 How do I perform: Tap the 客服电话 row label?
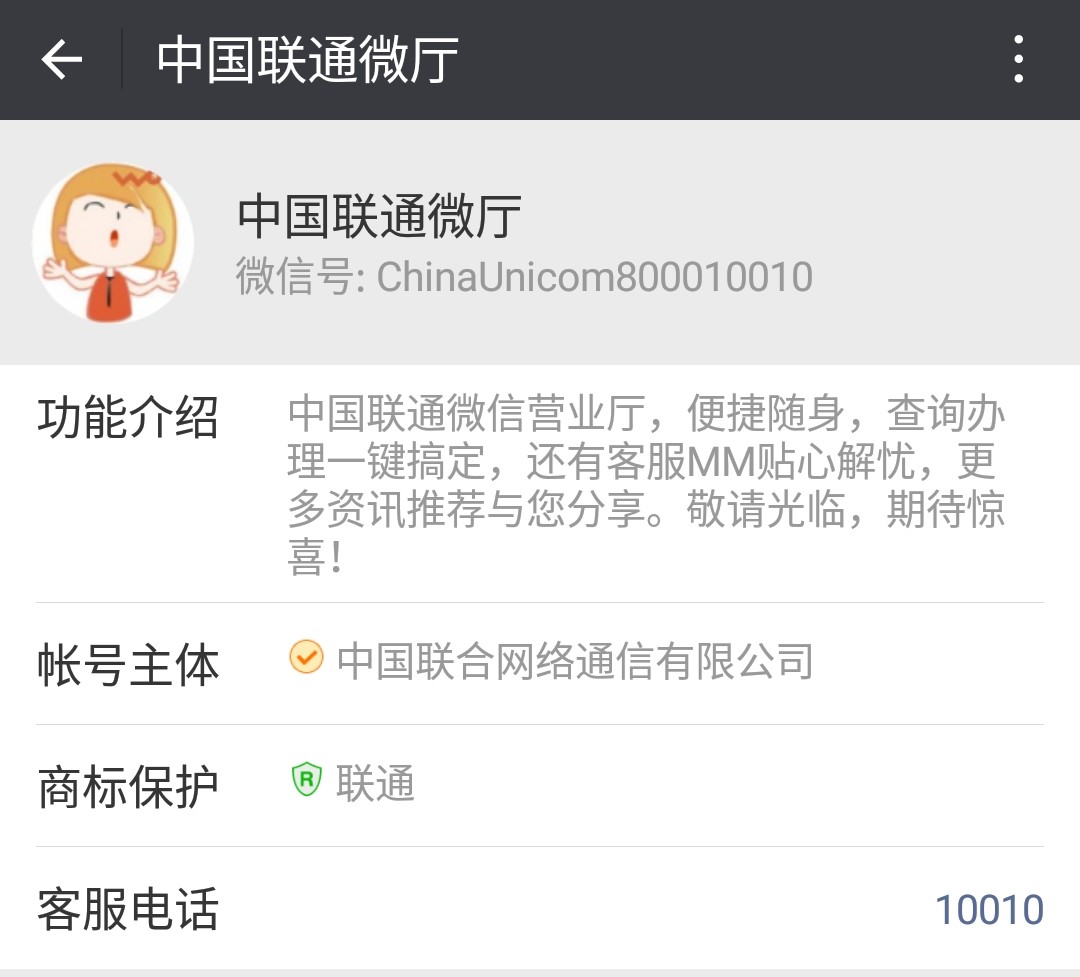click(128, 909)
